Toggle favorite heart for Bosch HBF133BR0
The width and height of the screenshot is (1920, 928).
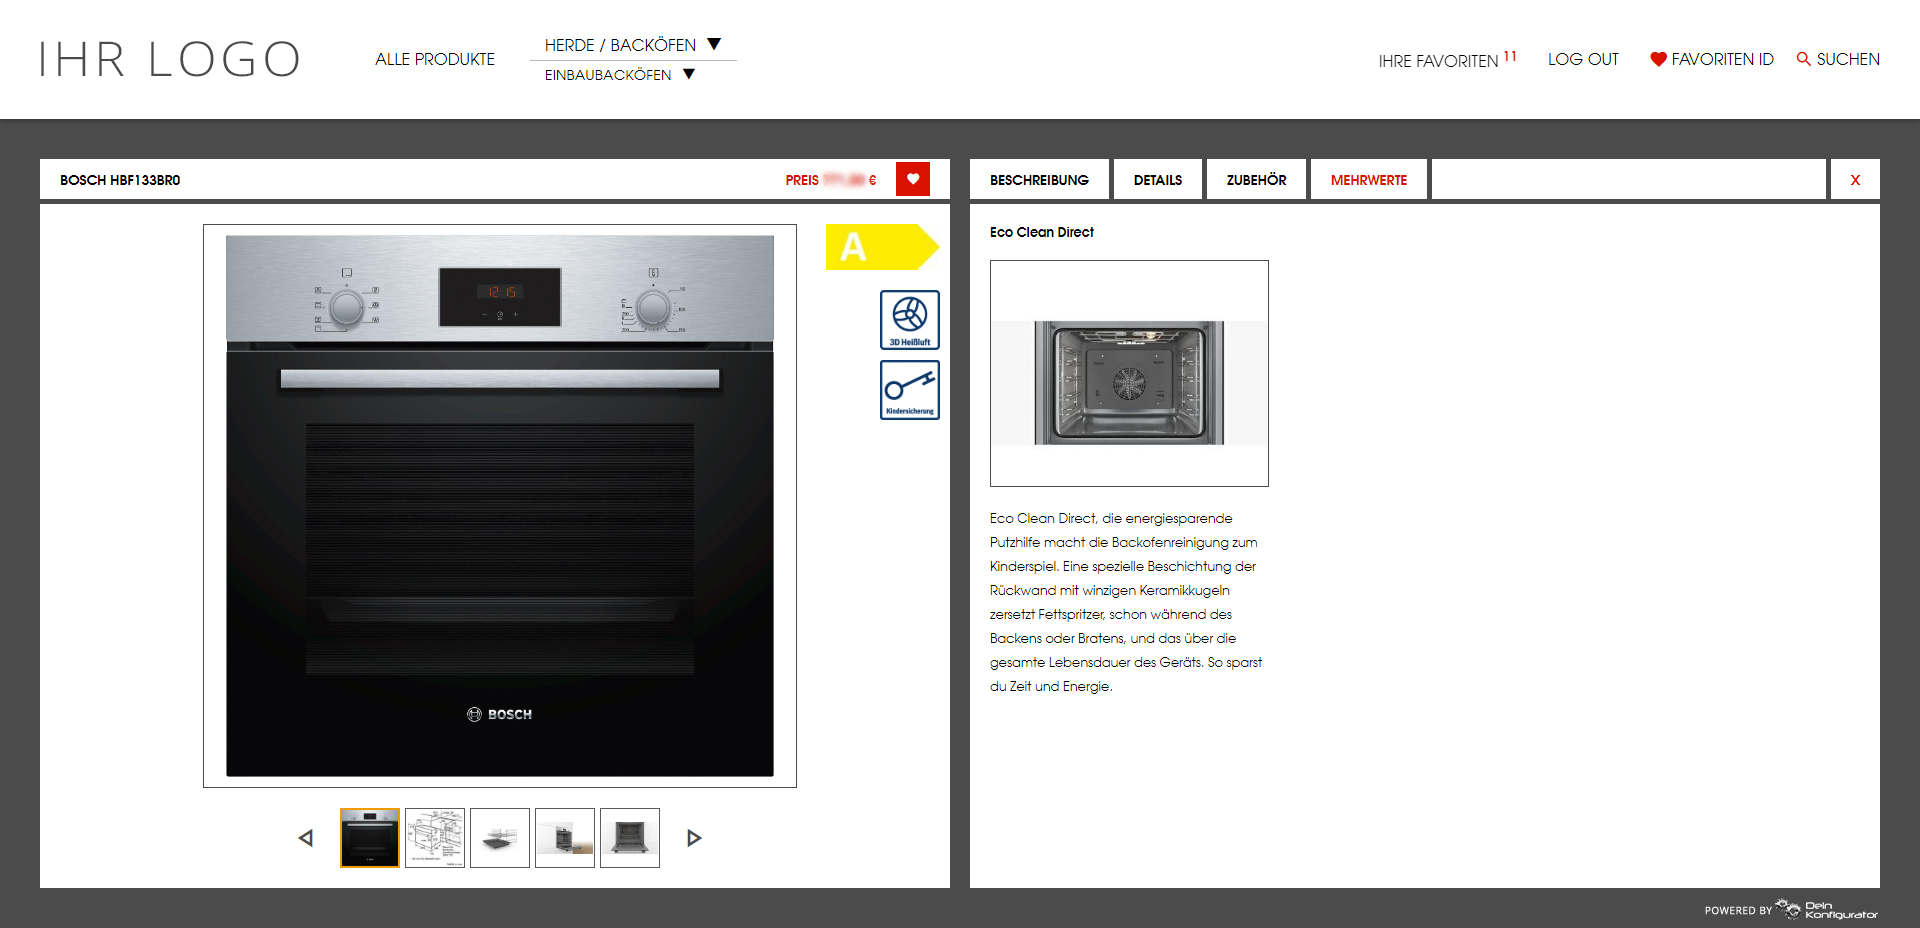coord(912,179)
